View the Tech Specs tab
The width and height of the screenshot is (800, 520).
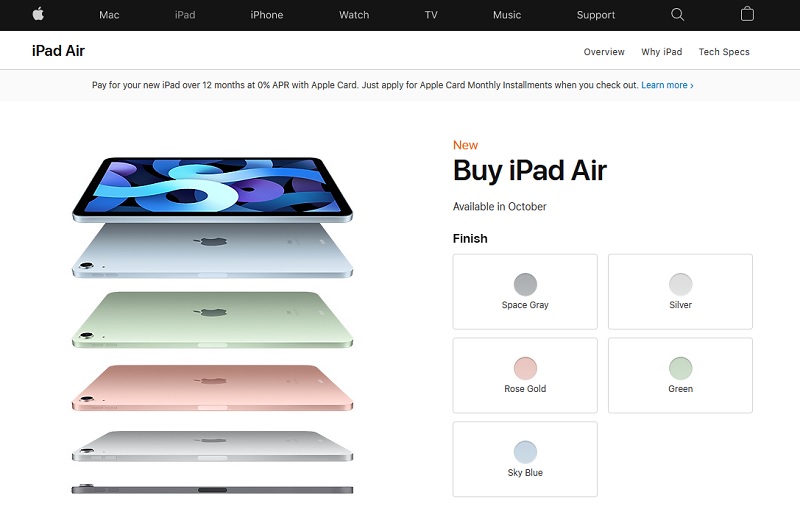pyautogui.click(x=724, y=52)
